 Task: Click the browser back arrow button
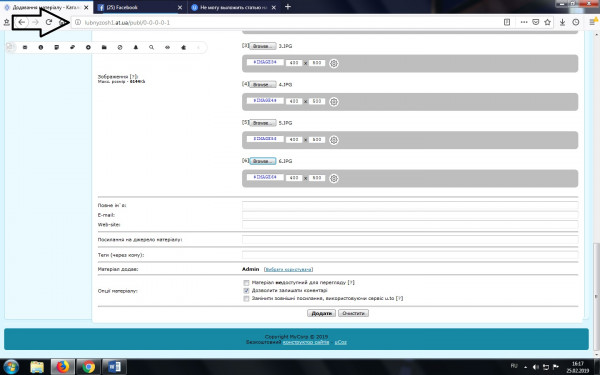22,22
